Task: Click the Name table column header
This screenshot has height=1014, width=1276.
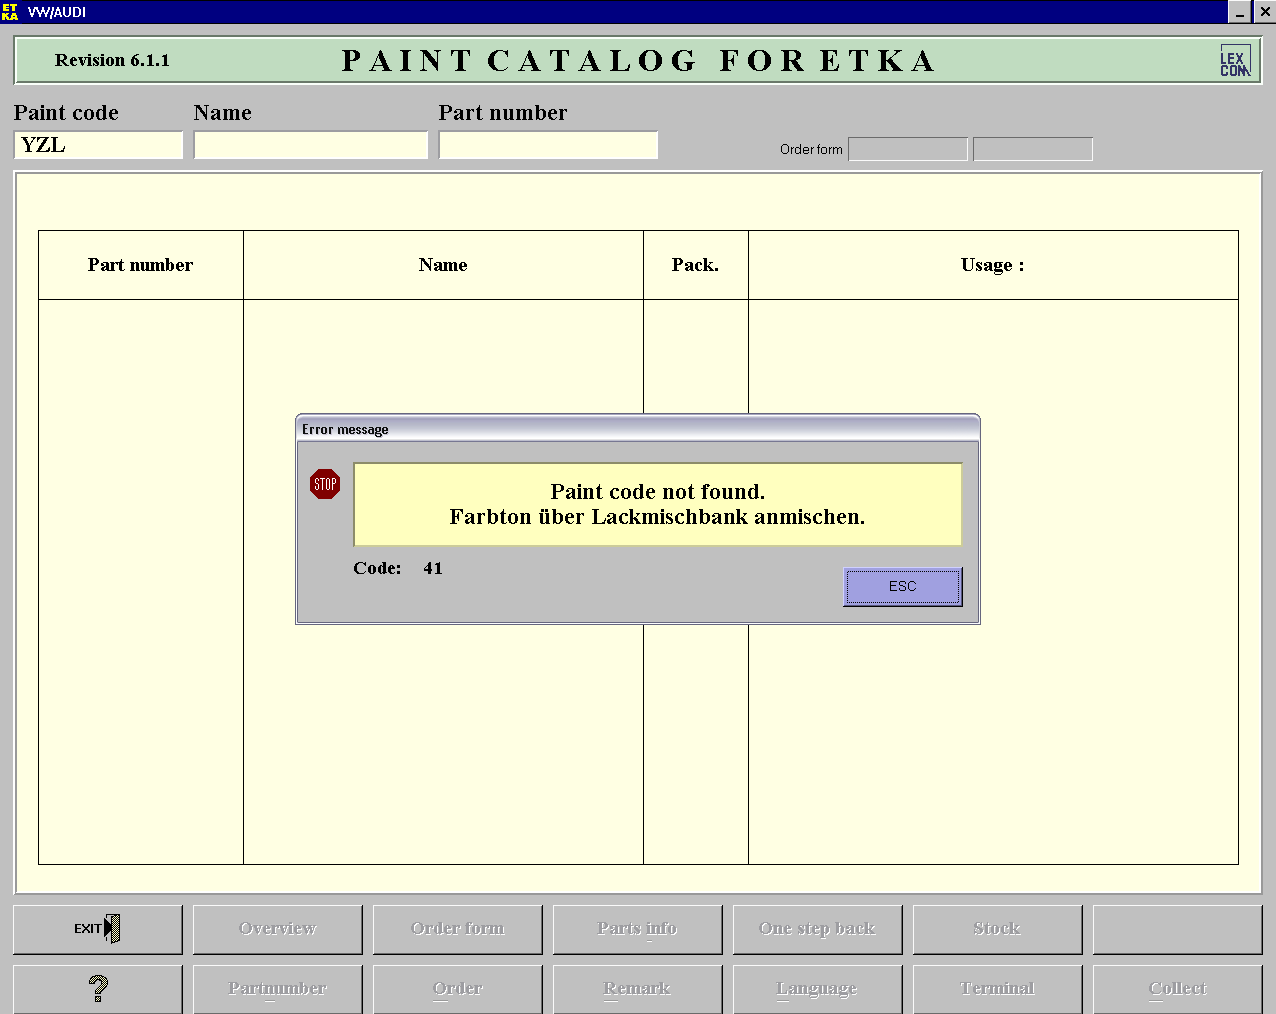Action: coord(443,265)
